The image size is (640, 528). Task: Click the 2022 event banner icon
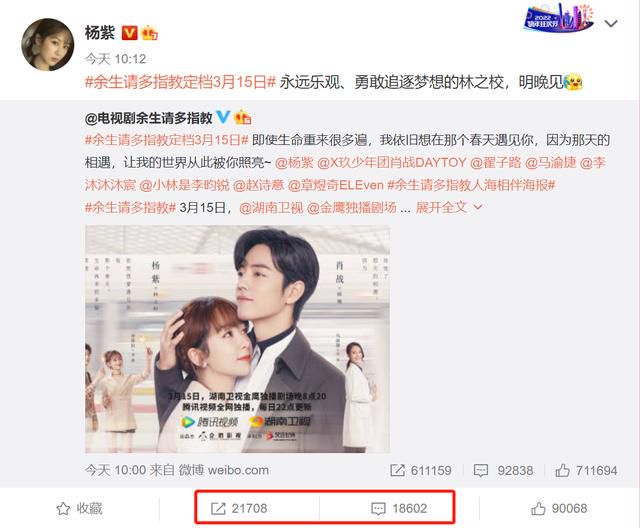click(558, 18)
